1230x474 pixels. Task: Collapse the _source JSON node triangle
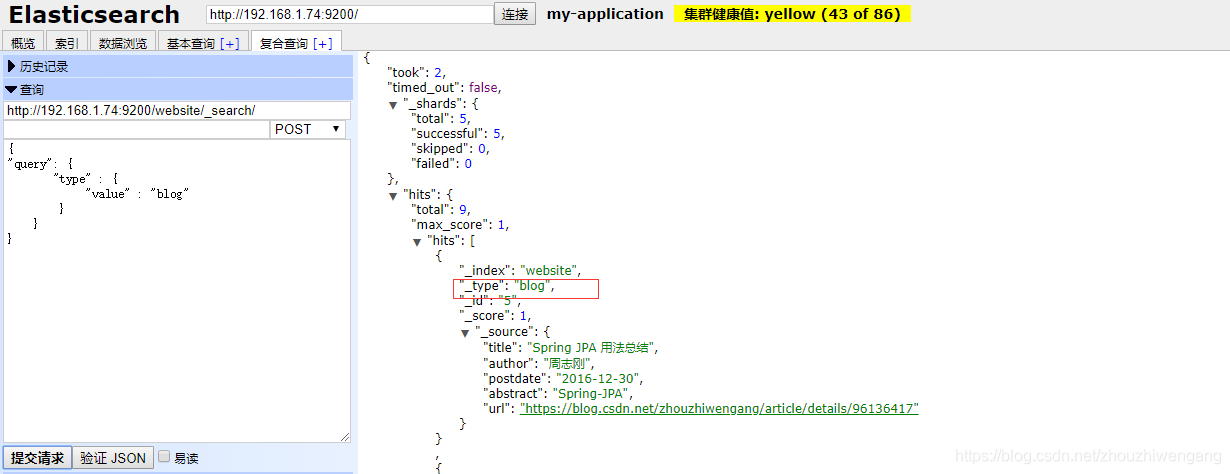pos(466,332)
